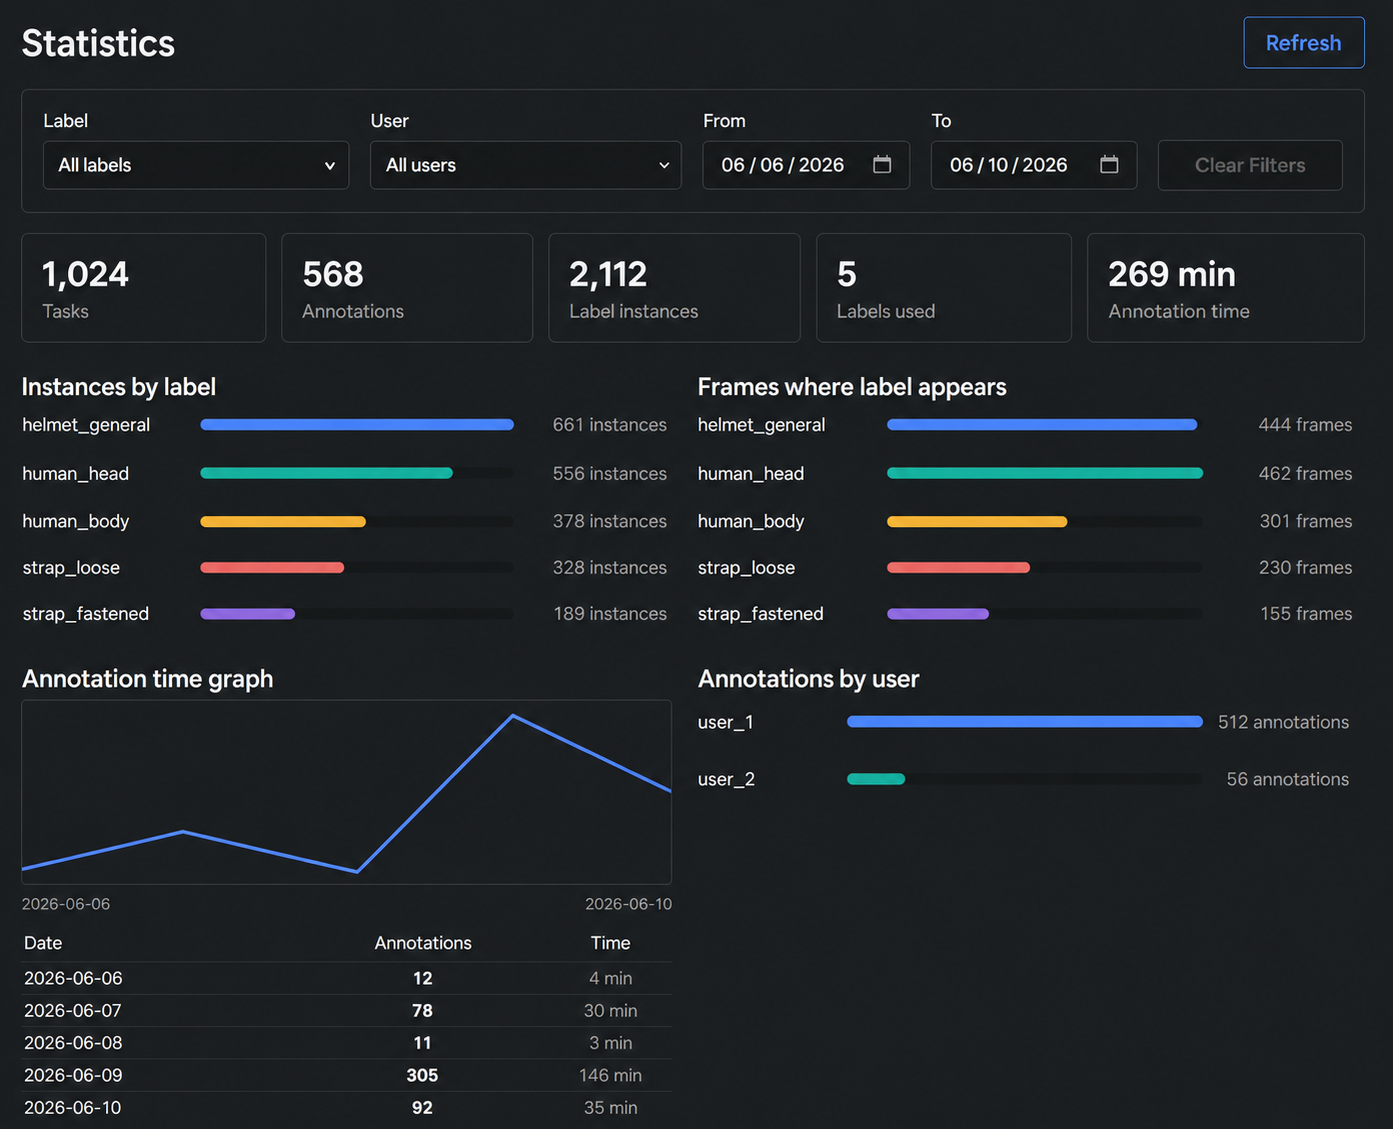Click '328 instances' value

tap(609, 567)
